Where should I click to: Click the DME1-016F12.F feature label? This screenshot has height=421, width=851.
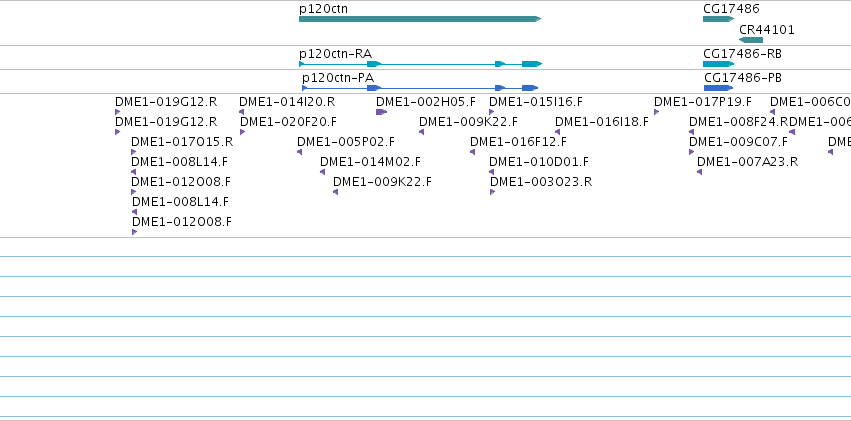pos(518,142)
